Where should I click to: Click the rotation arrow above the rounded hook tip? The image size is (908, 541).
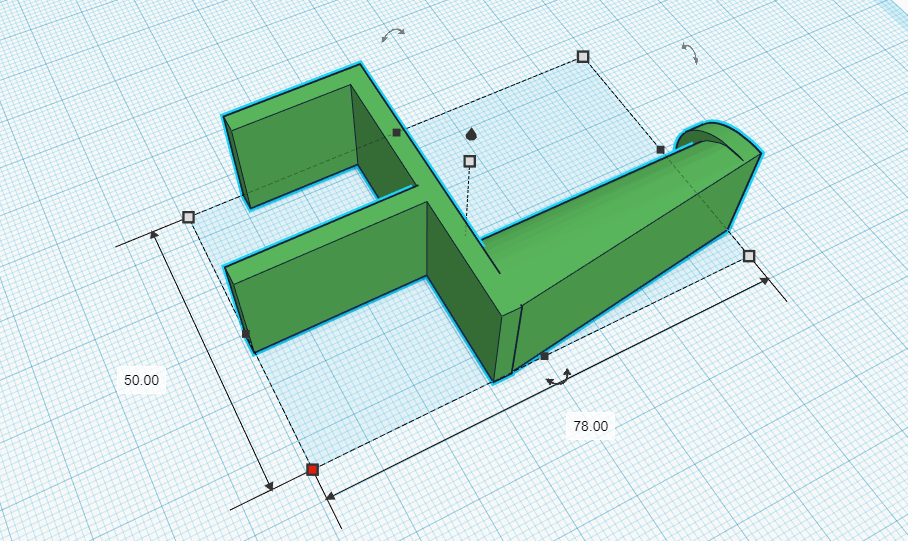coord(690,53)
